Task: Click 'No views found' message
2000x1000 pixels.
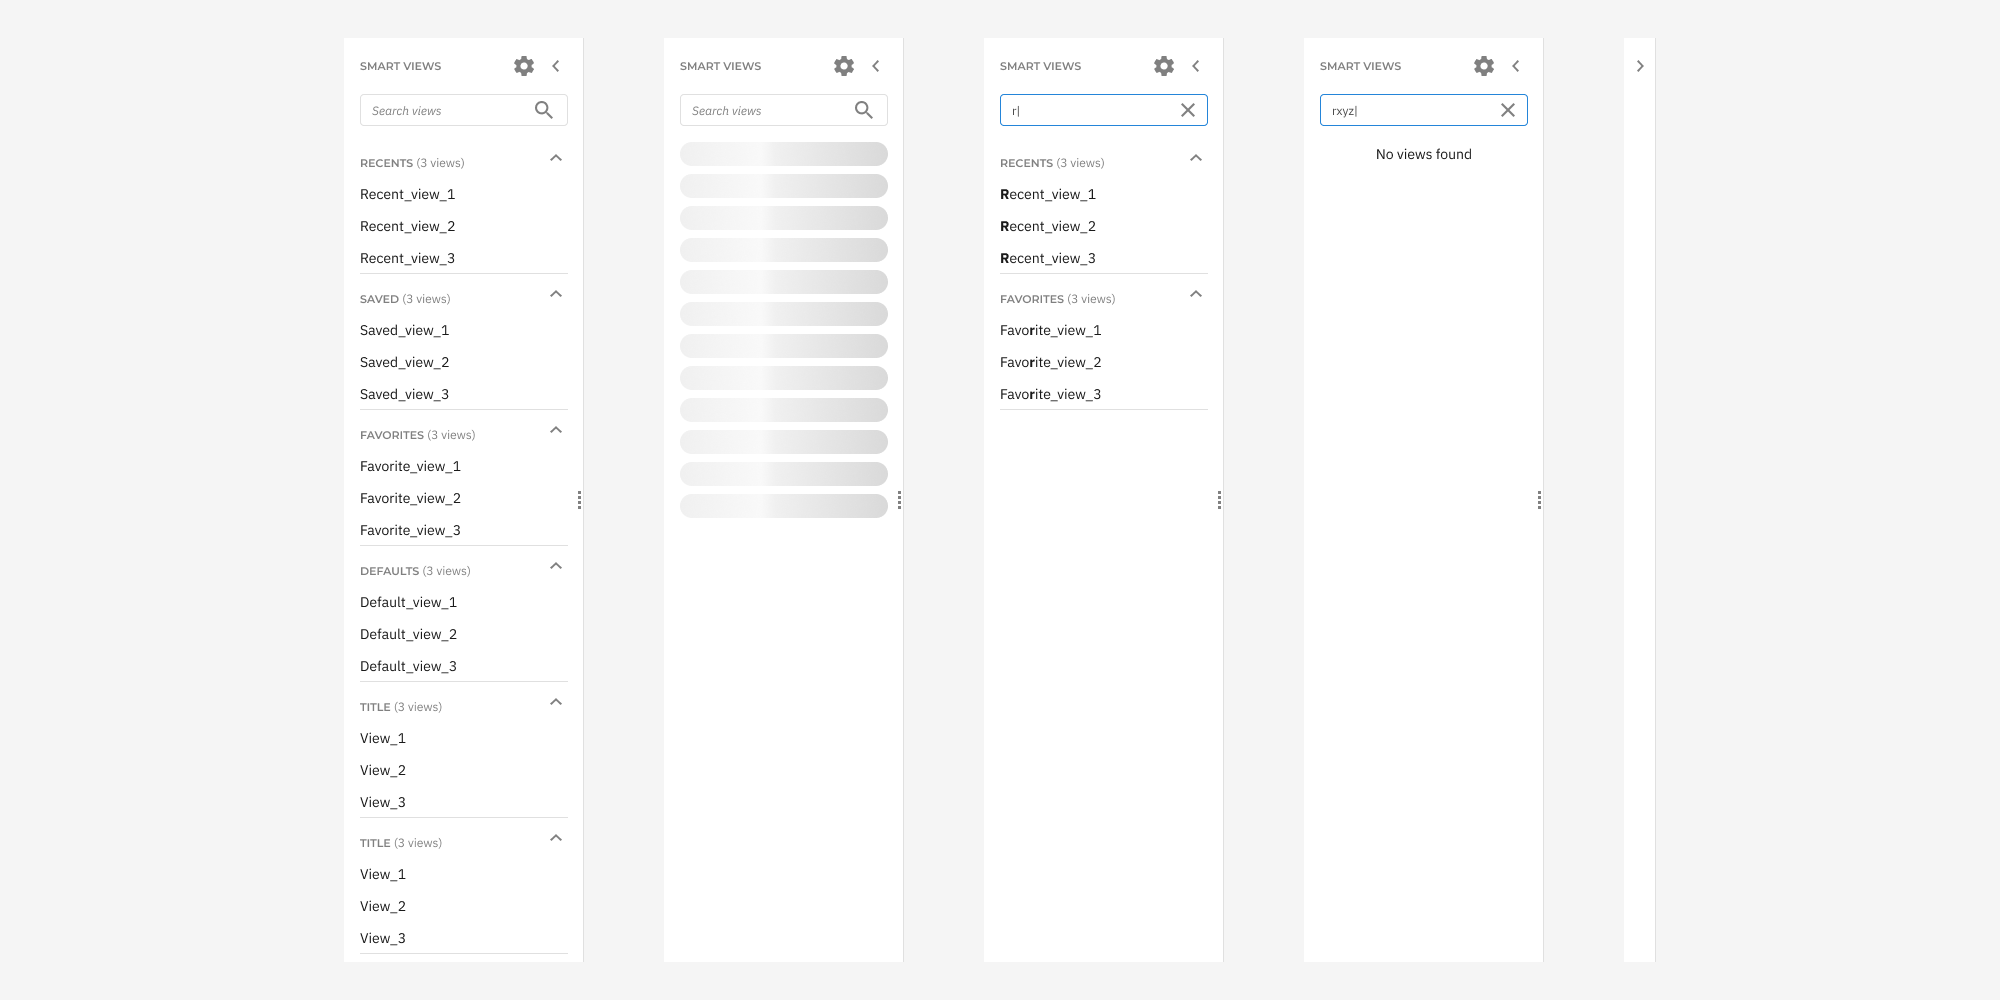Action: pyautogui.click(x=1424, y=154)
